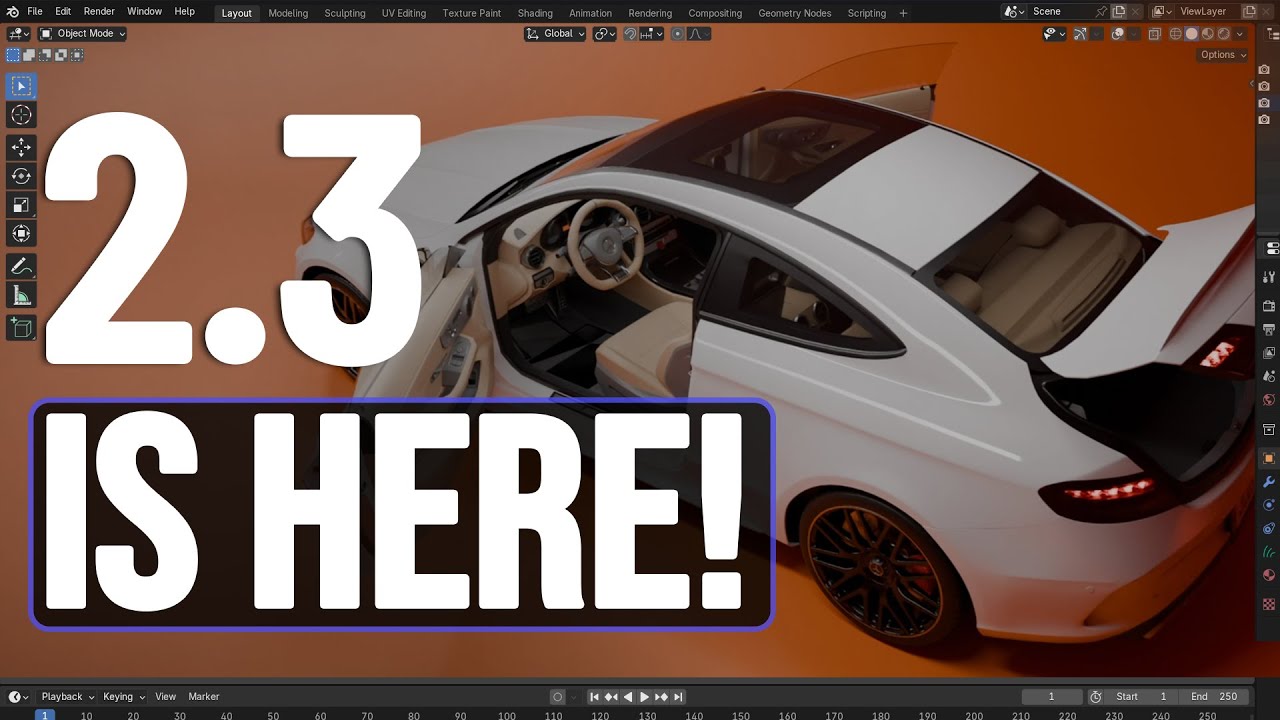This screenshot has width=1280, height=720.
Task: Select the Rotate tool
Action: tap(21, 176)
